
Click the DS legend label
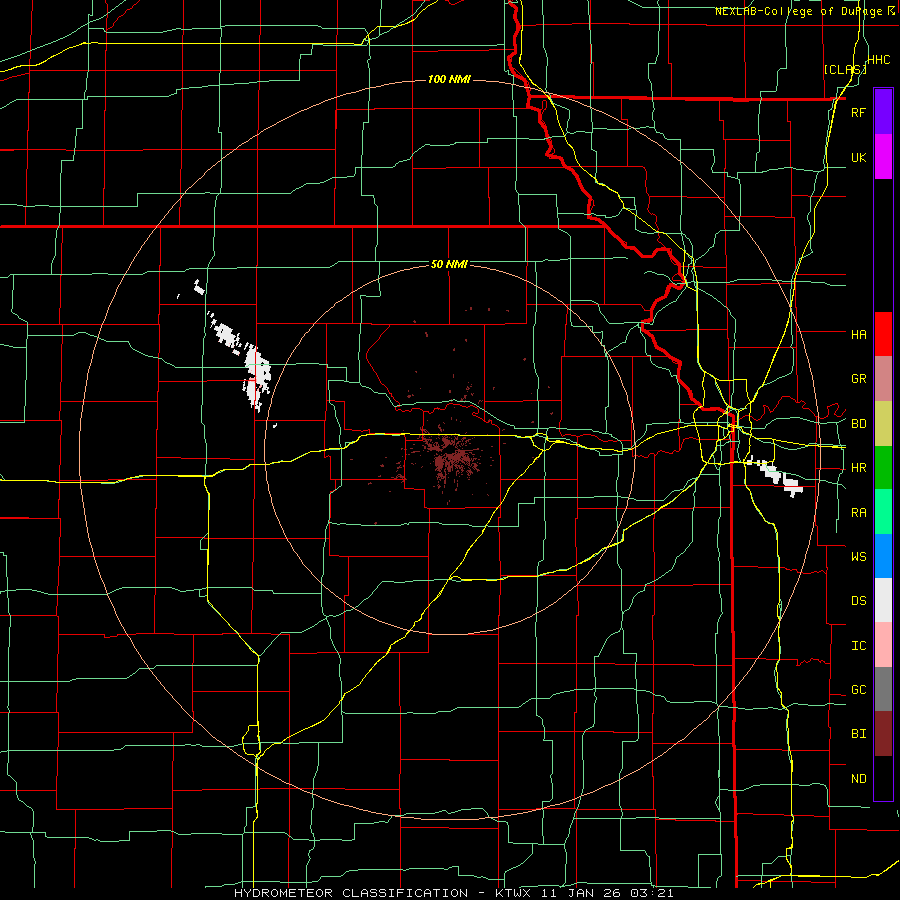click(x=858, y=600)
